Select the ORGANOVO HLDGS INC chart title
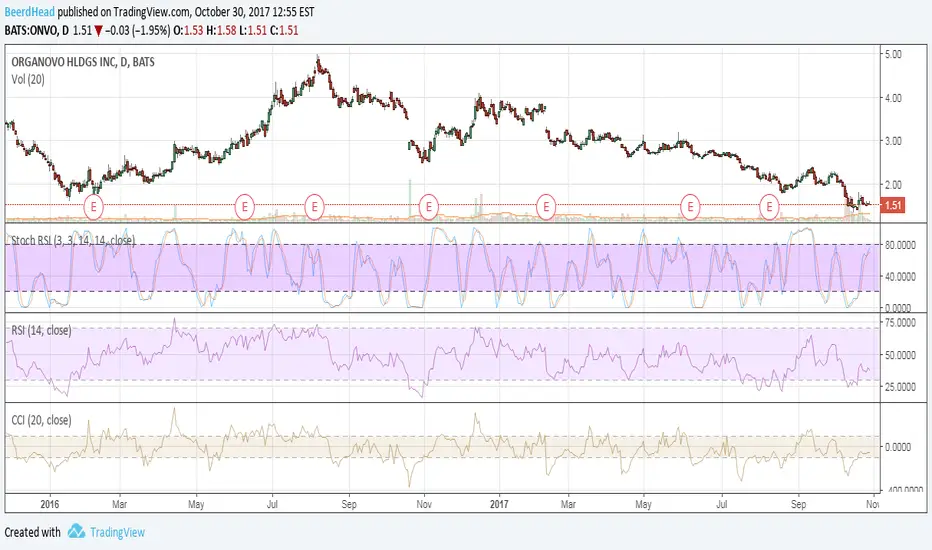The image size is (932, 550). point(83,62)
